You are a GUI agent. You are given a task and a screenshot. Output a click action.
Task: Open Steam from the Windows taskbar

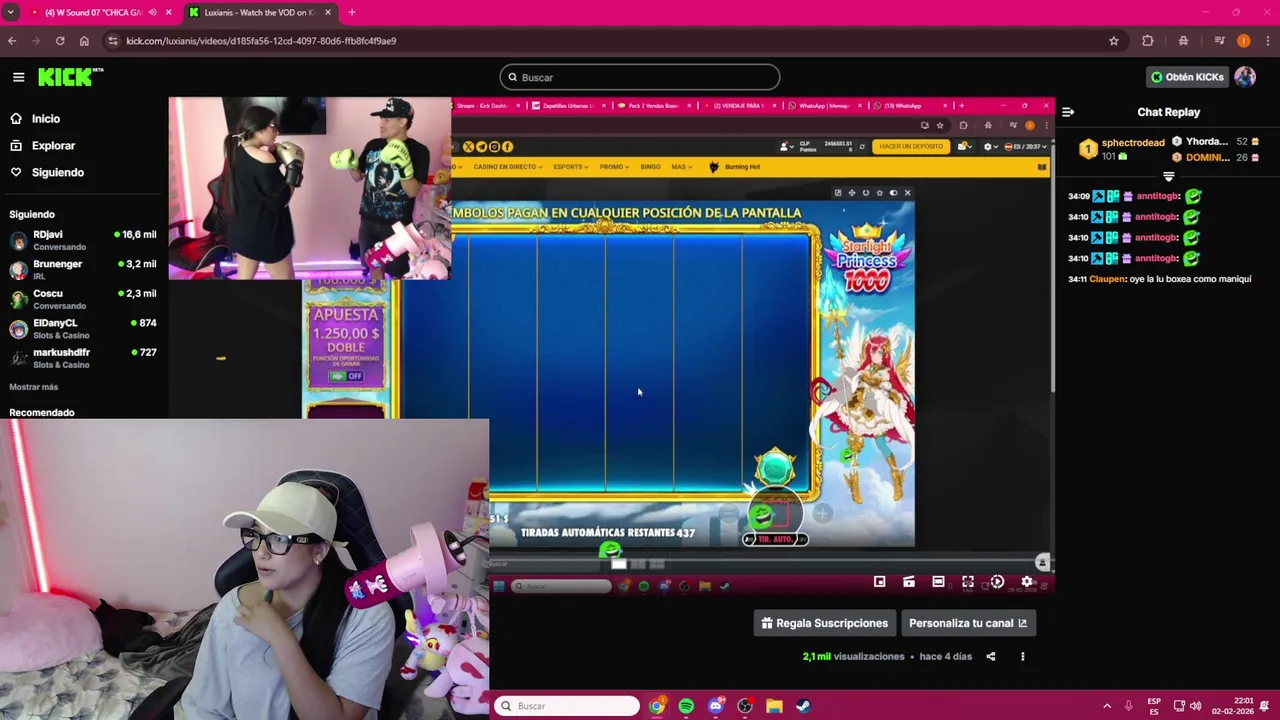point(803,706)
